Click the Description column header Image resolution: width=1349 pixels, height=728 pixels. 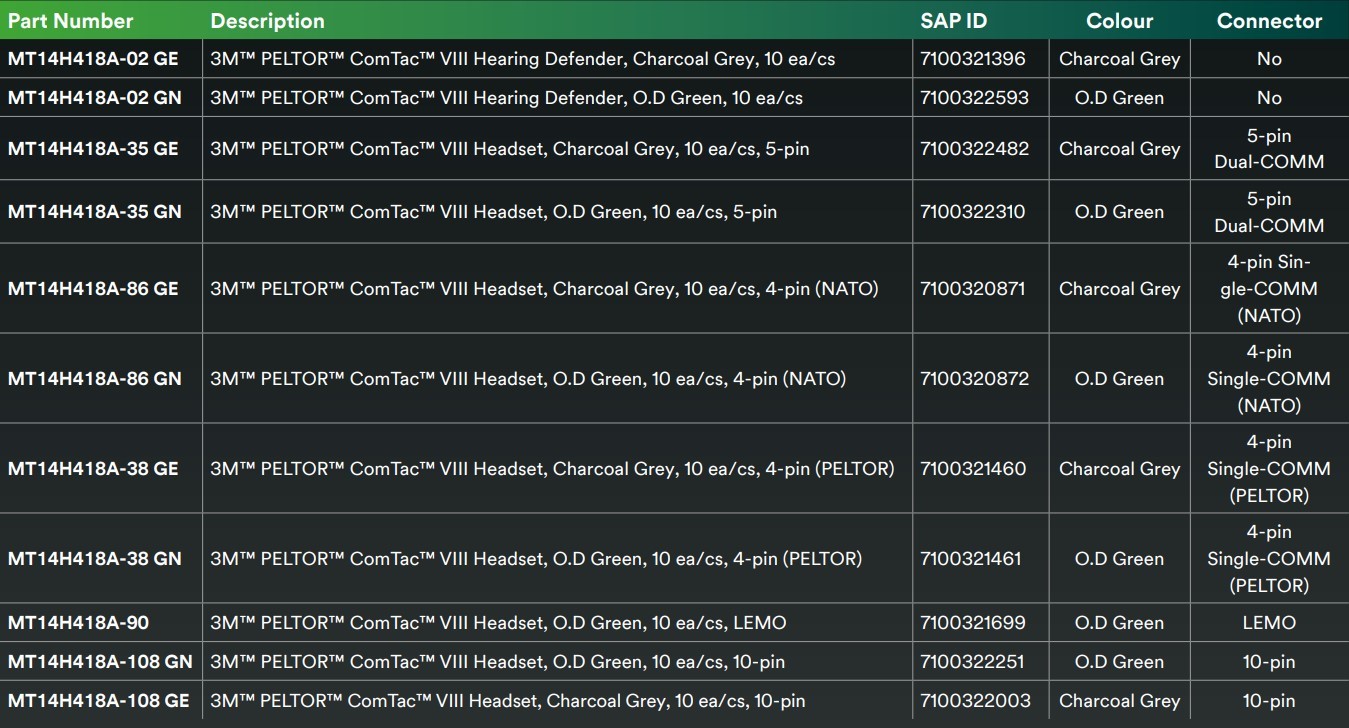point(267,21)
